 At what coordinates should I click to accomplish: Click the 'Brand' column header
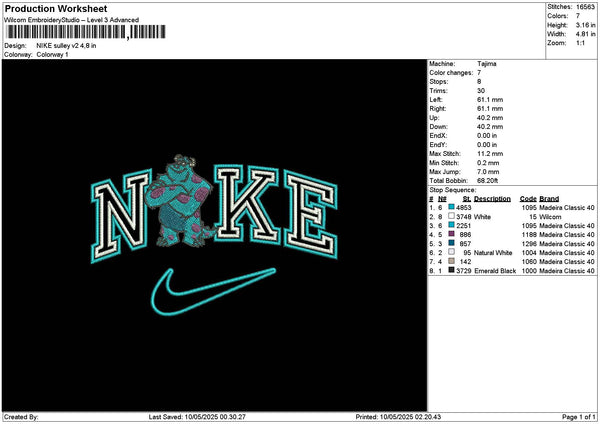click(x=549, y=199)
